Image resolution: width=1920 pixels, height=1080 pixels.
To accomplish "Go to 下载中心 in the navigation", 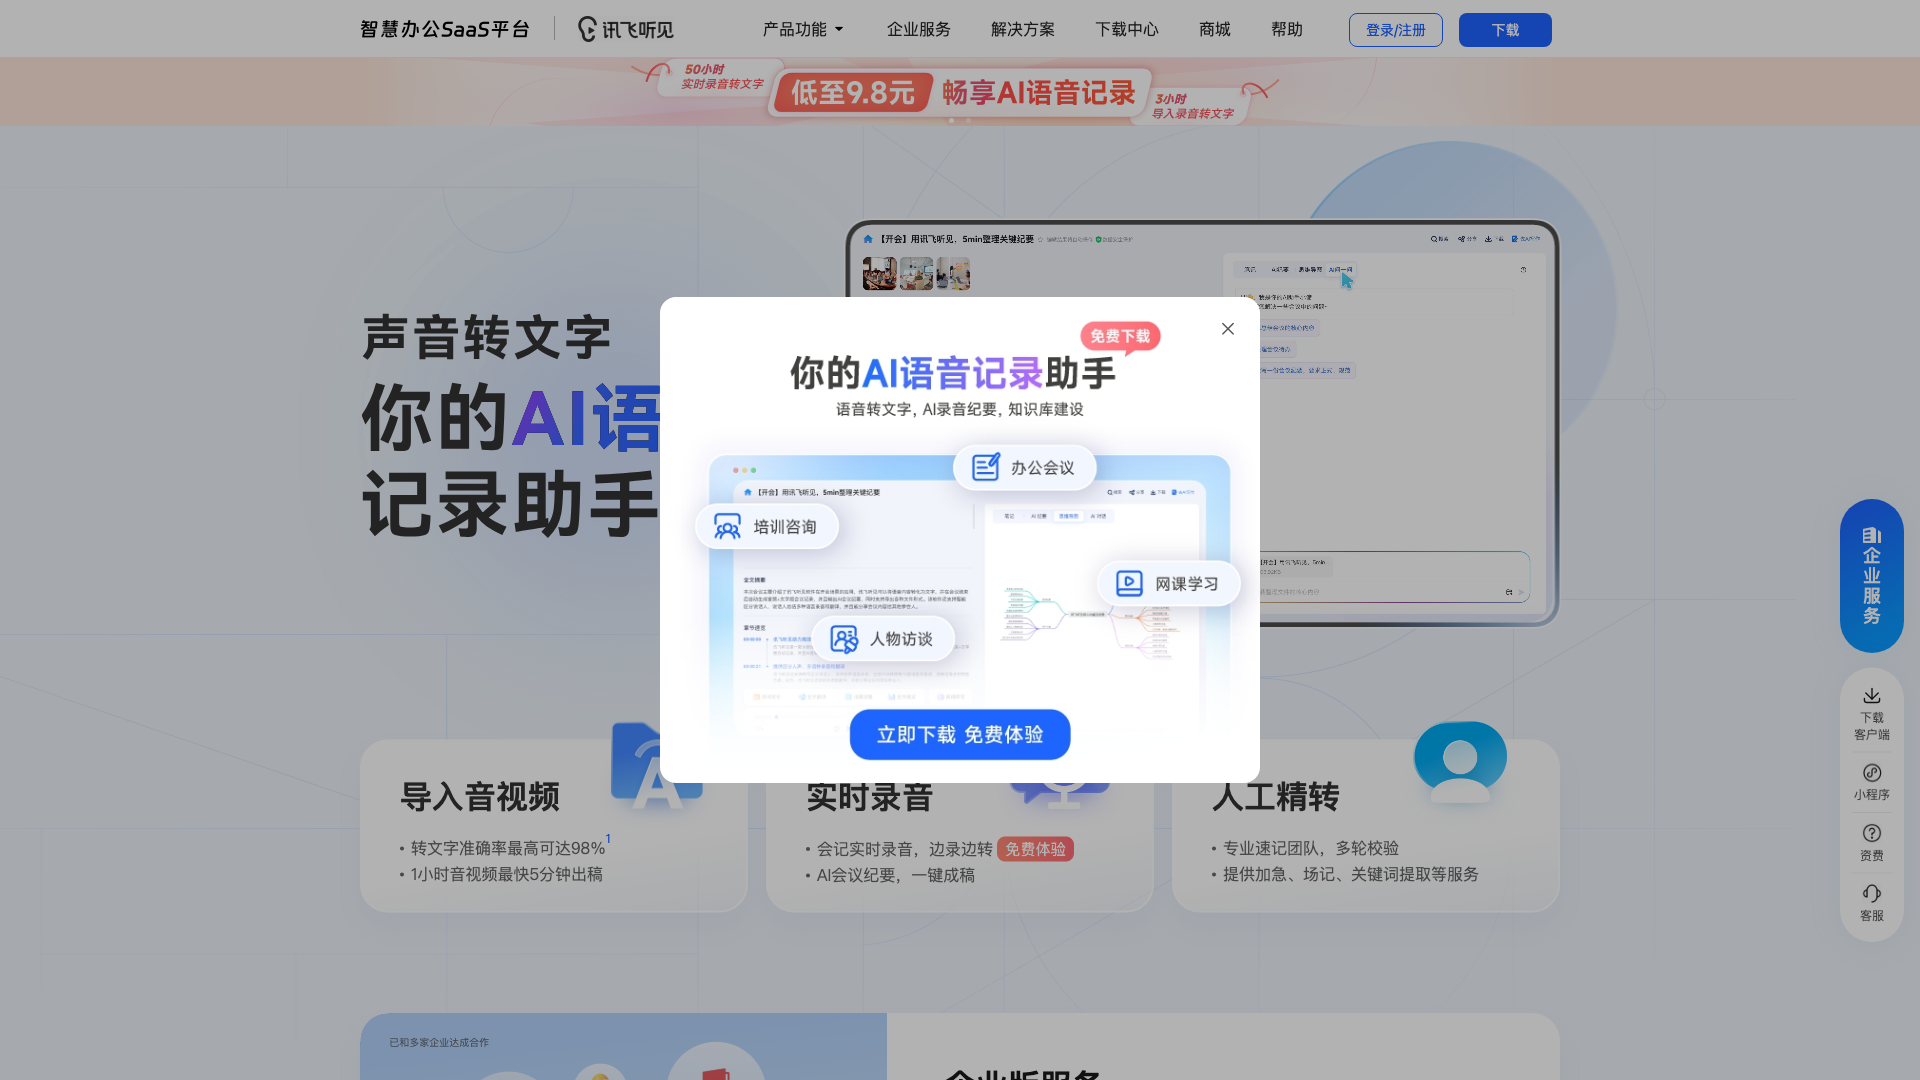I will click(1127, 30).
